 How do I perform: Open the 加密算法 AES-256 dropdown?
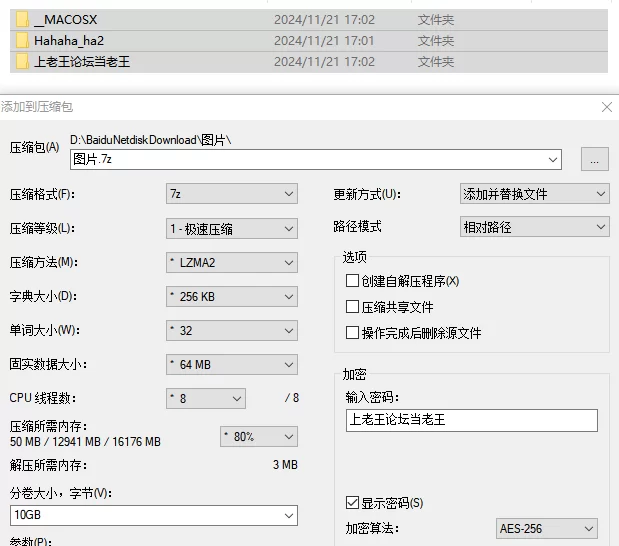pyautogui.click(x=546, y=528)
